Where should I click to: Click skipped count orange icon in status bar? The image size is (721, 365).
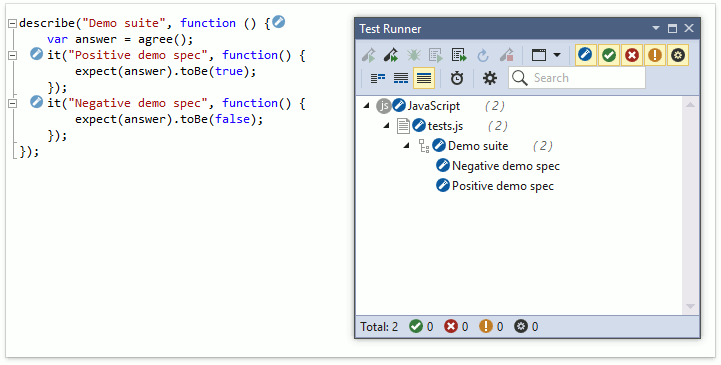[486, 326]
